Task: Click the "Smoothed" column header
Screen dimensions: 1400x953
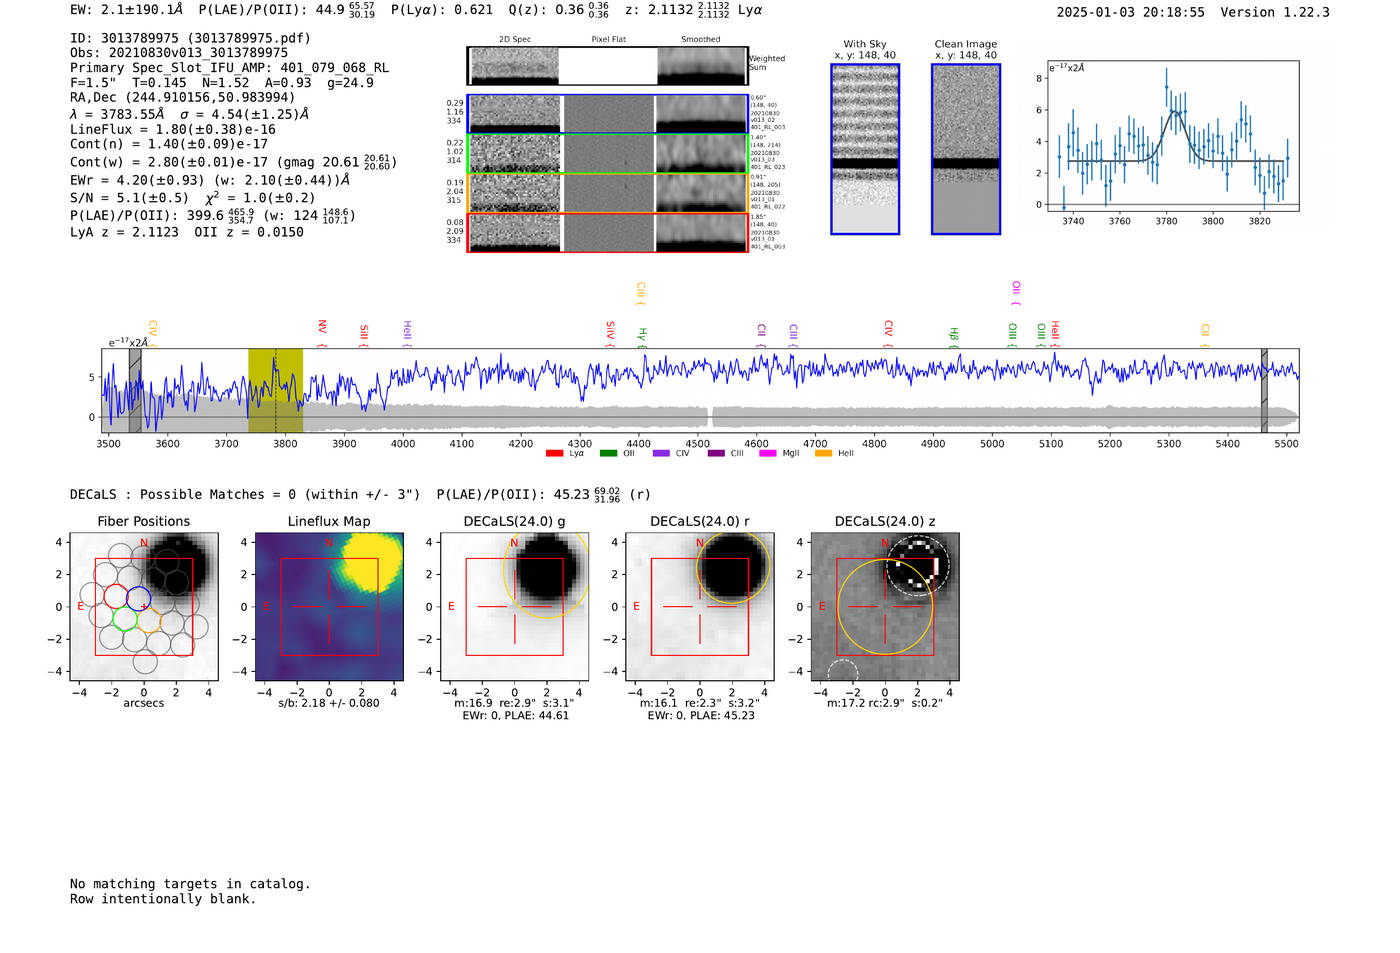Action: pos(701,40)
